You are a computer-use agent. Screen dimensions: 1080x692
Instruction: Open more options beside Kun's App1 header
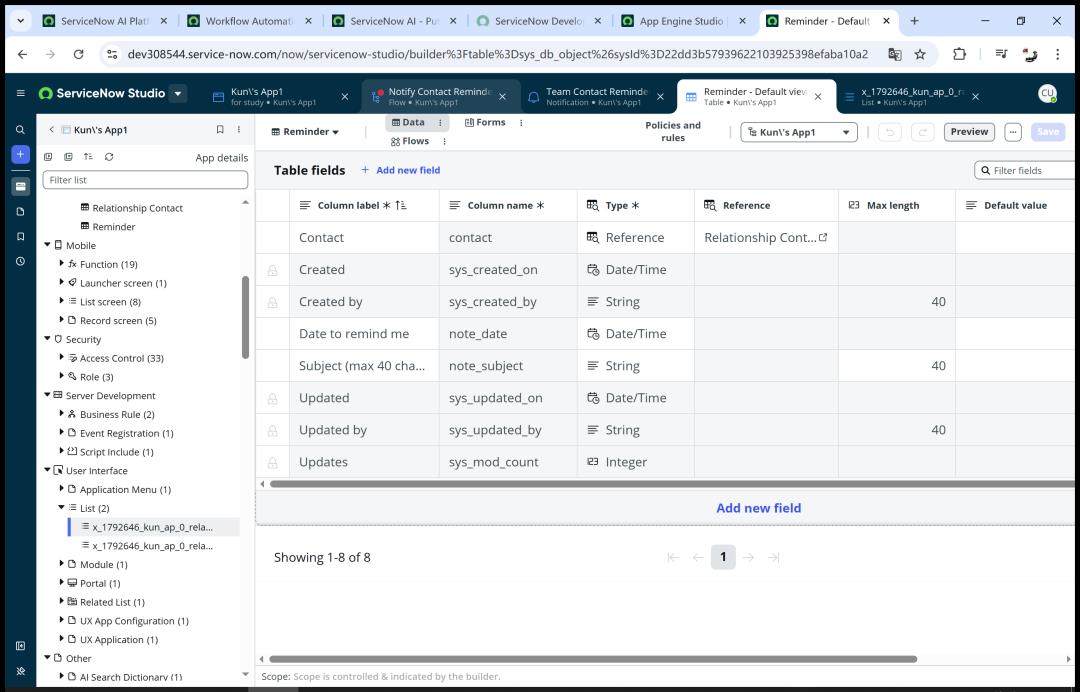point(239,129)
